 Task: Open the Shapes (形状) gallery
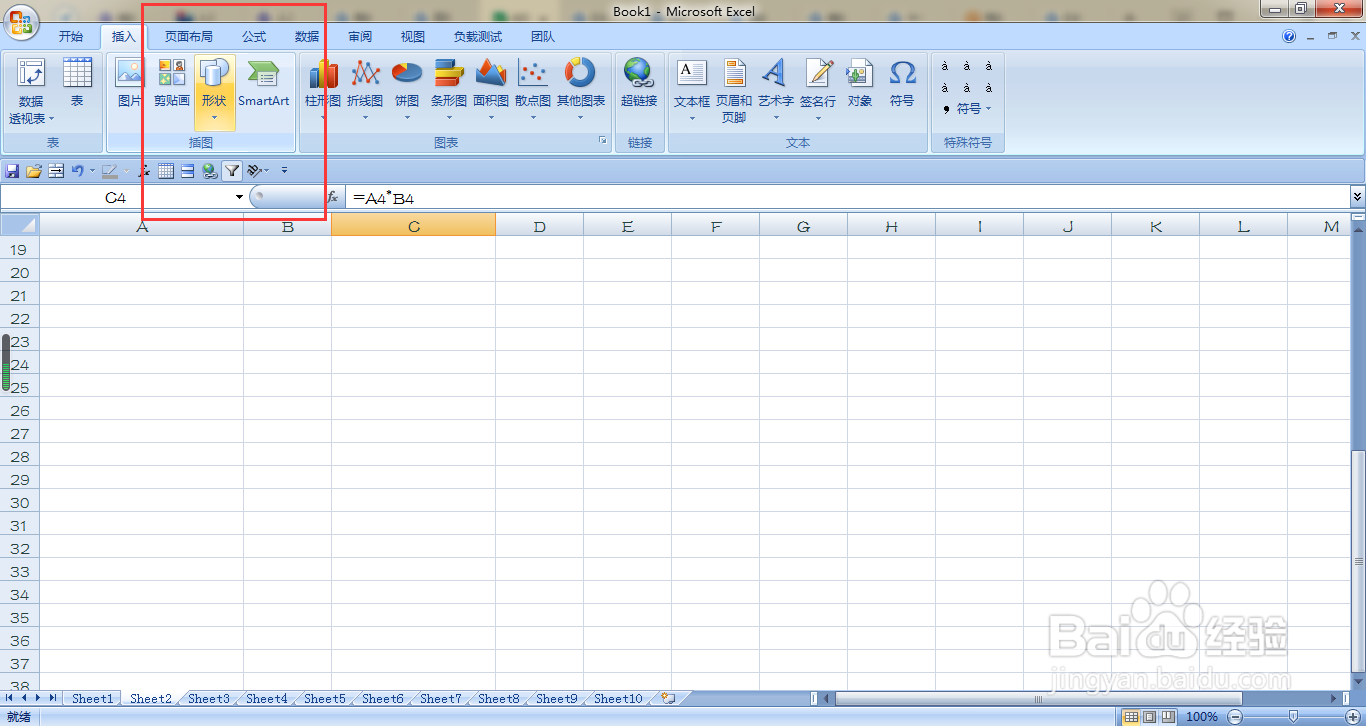(214, 92)
